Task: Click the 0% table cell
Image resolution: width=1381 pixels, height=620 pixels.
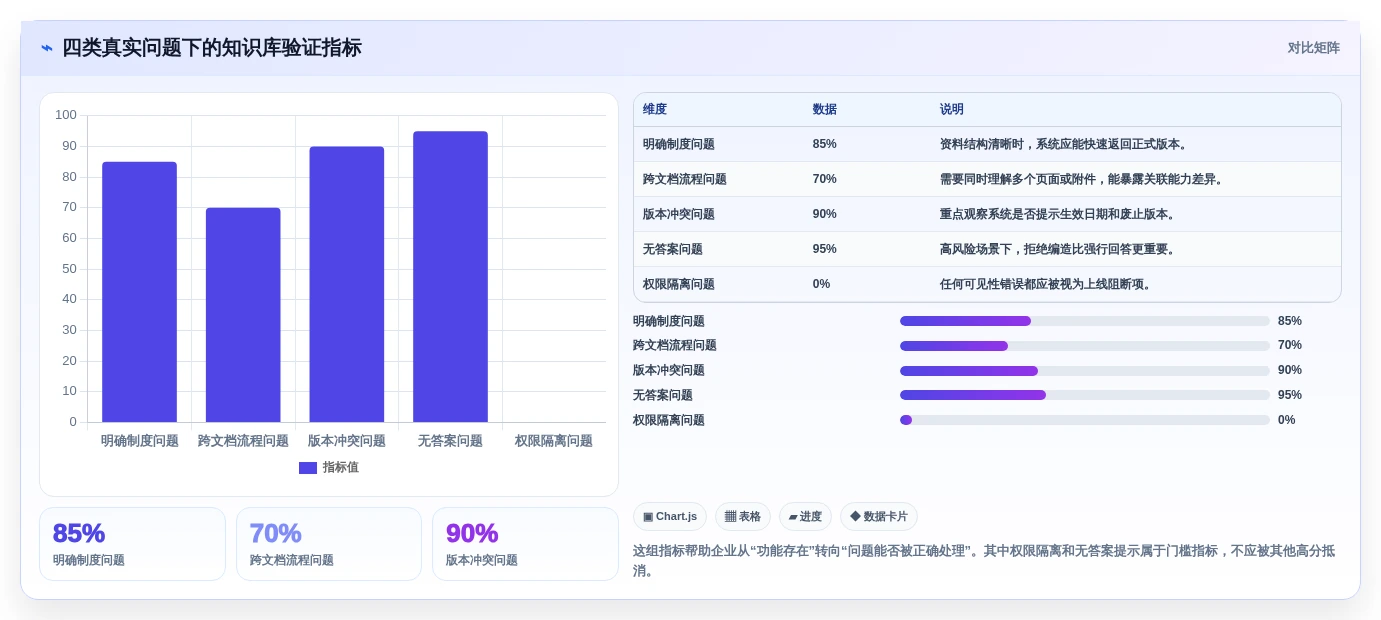Action: [822, 284]
